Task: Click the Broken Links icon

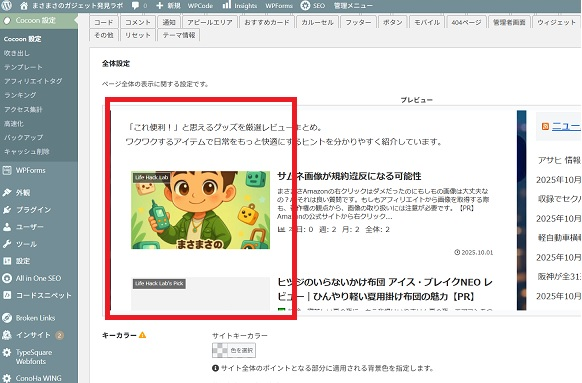Action: point(7,318)
